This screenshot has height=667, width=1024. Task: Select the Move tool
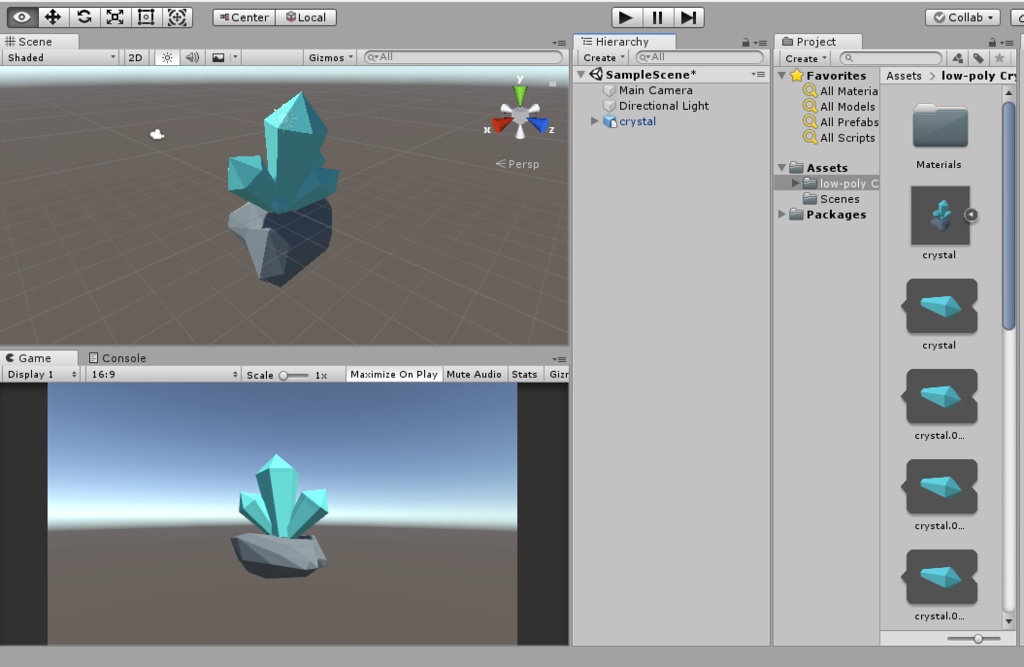(53, 17)
